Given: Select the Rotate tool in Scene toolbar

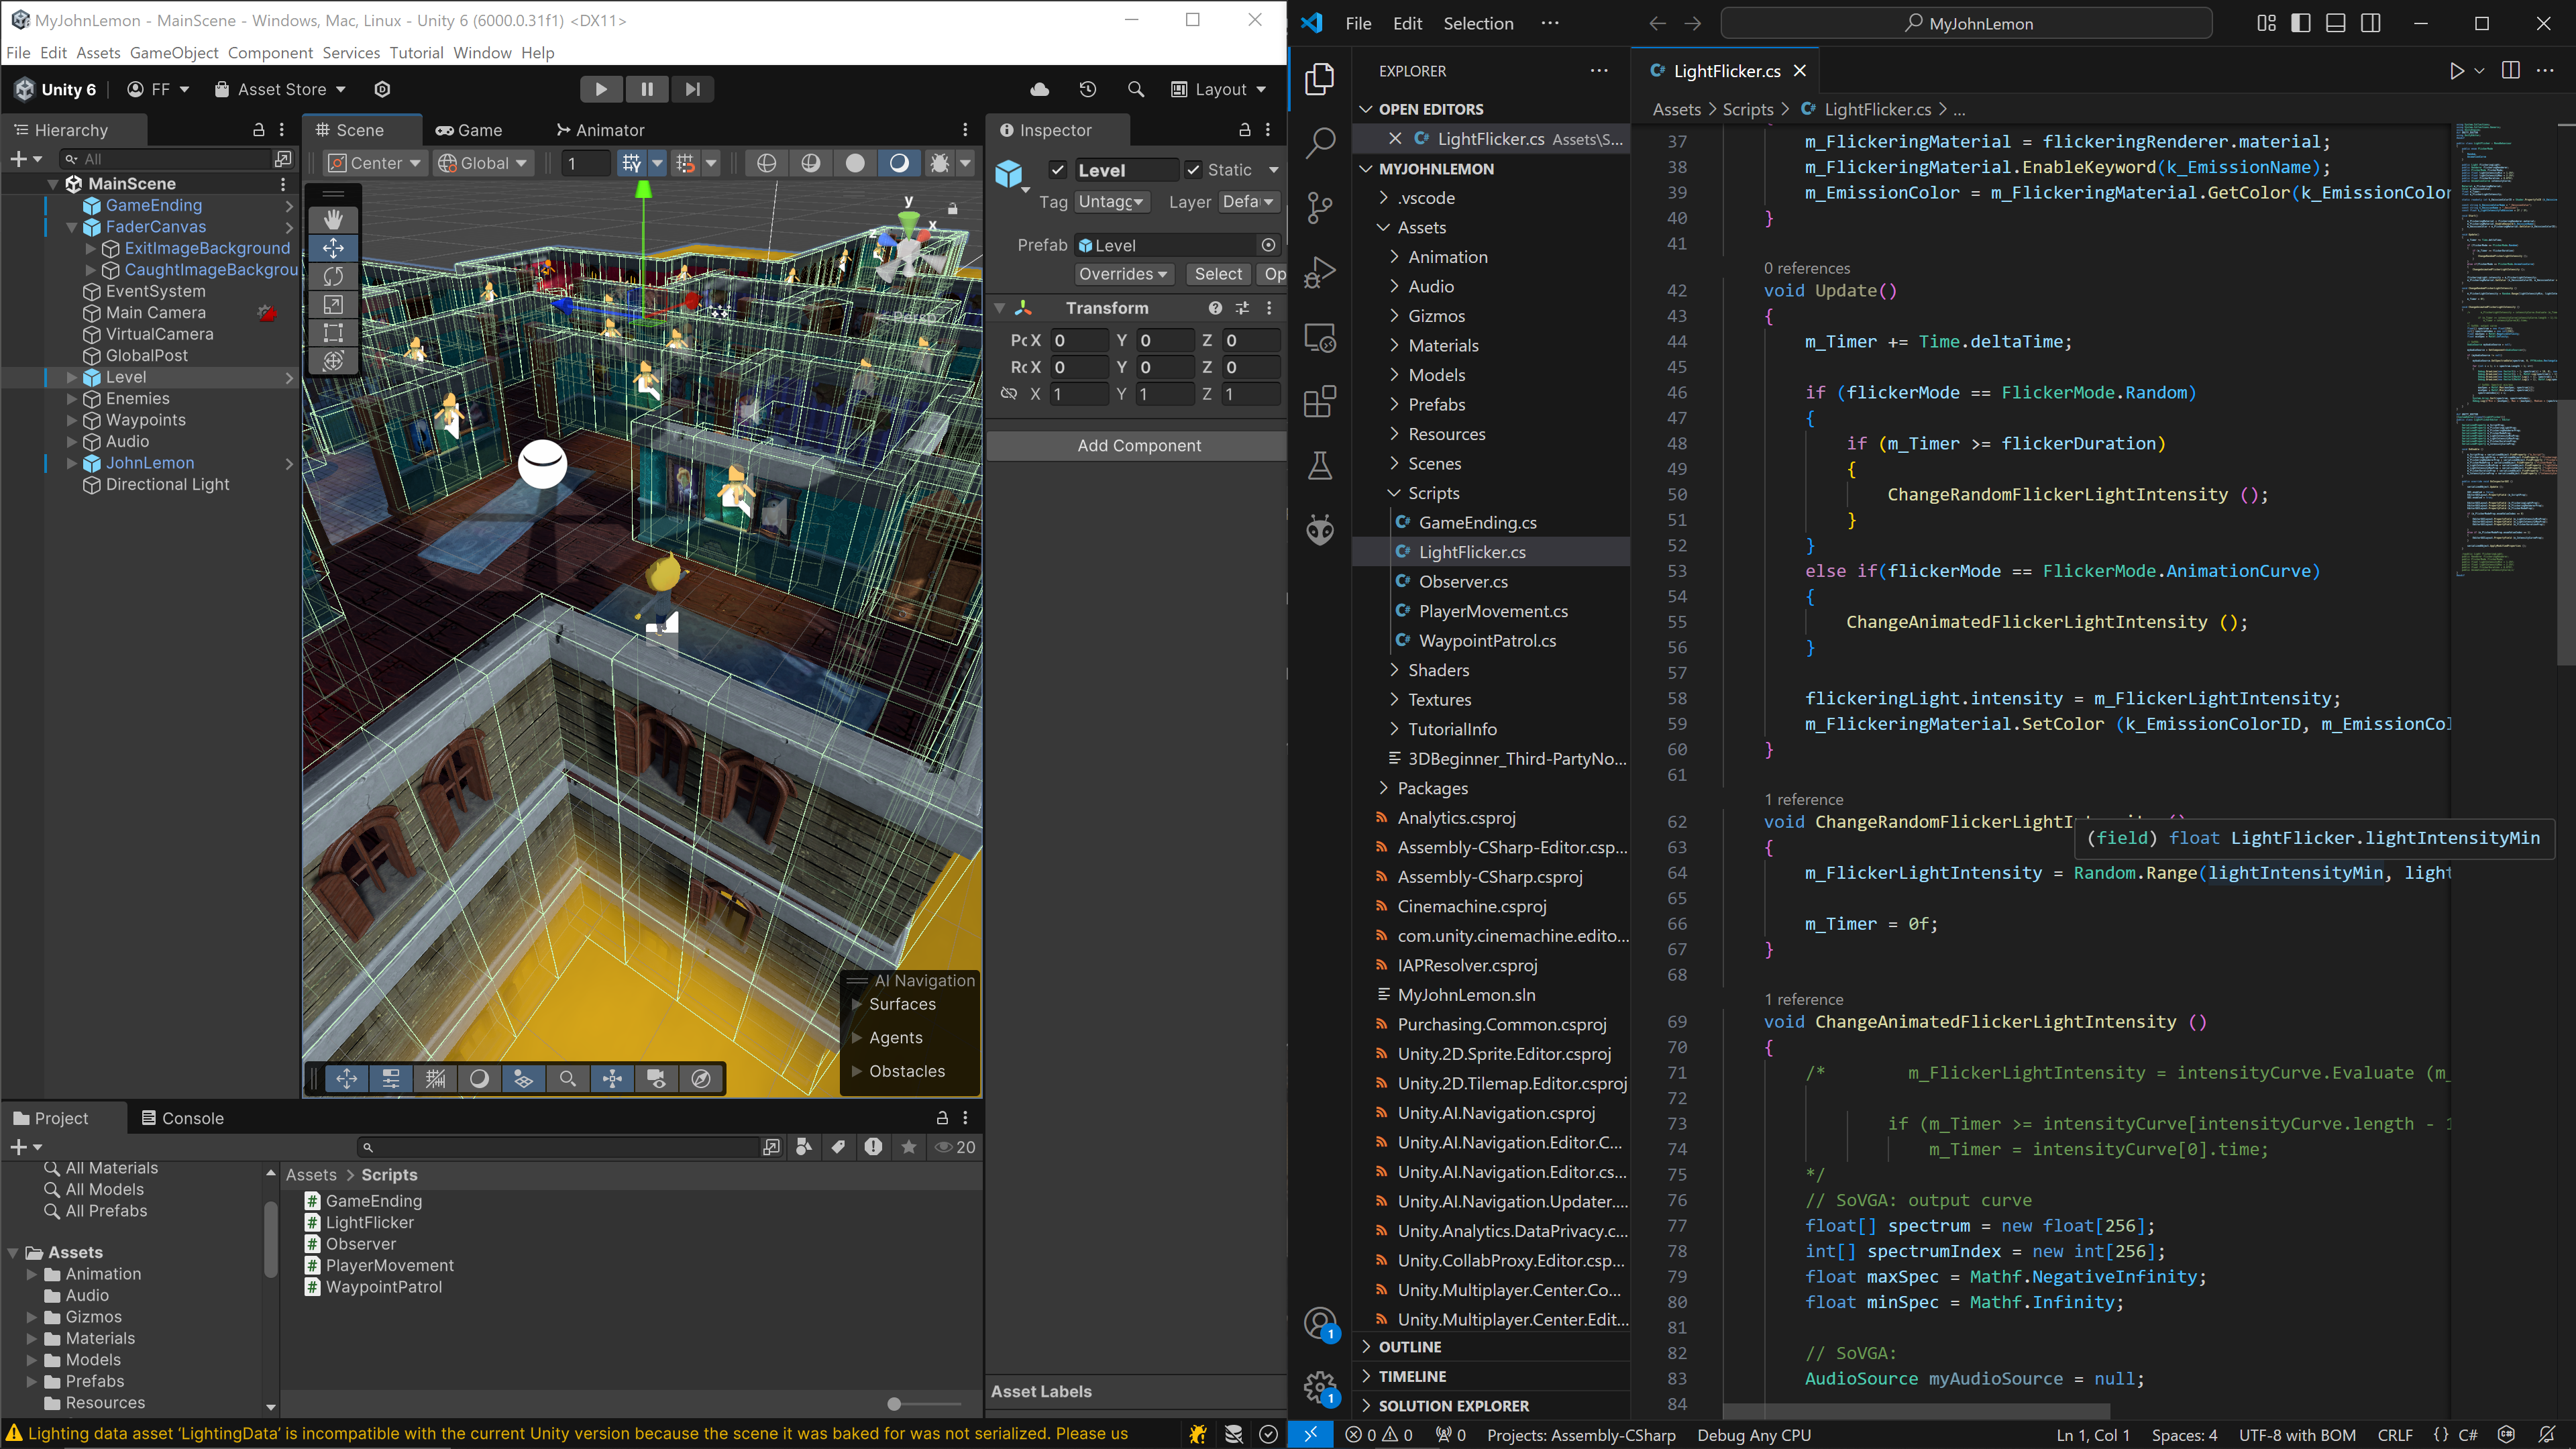Looking at the screenshot, I should pyautogui.click(x=333, y=276).
